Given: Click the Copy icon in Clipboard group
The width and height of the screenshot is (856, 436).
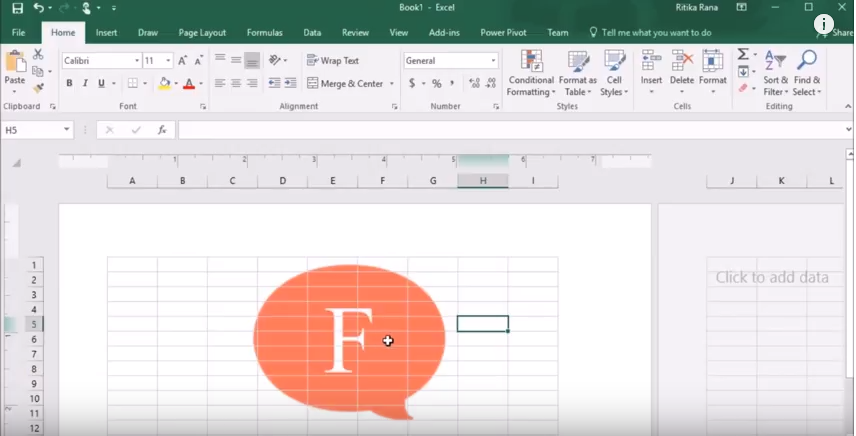Looking at the screenshot, I should [x=38, y=71].
